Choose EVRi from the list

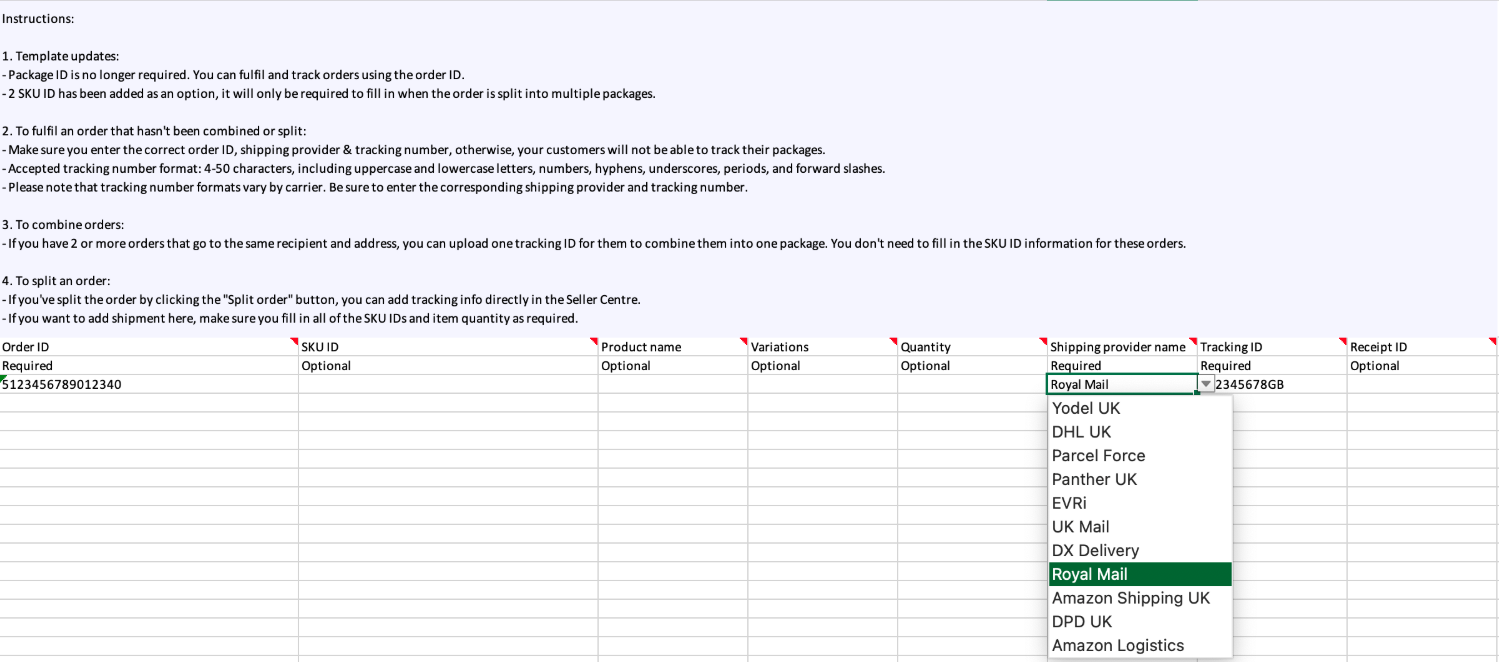[1140, 503]
